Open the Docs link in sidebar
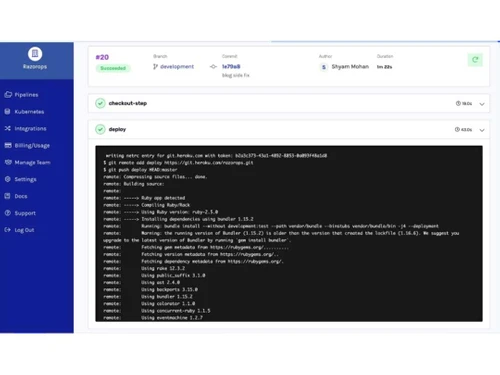This screenshot has width=500, height=375. coord(21,196)
